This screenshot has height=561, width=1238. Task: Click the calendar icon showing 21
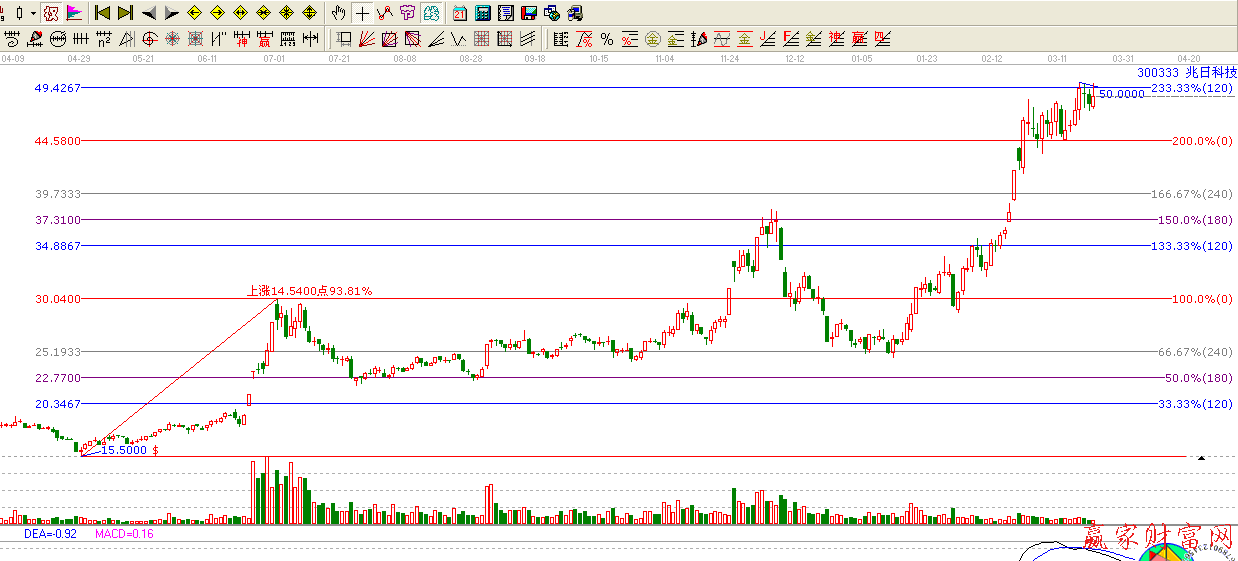tap(460, 13)
